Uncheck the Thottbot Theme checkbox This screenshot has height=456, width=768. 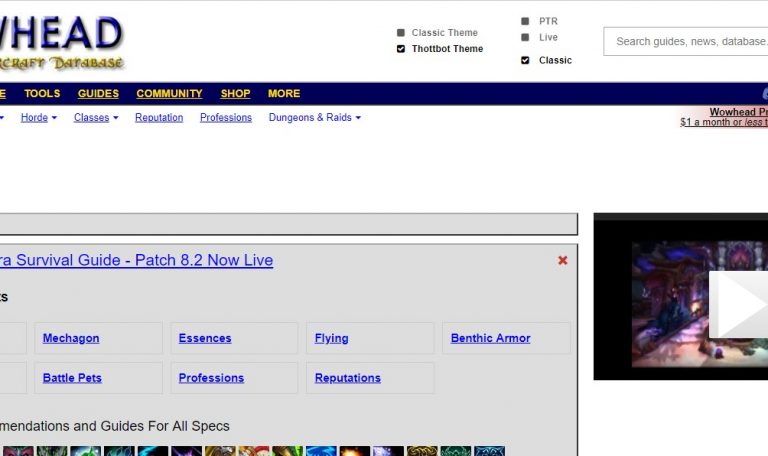[x=401, y=49]
